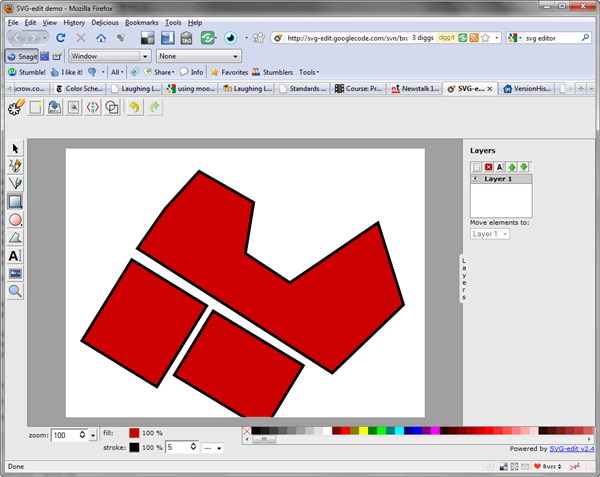Select the arrow Select tool
This screenshot has height=477, width=600.
point(15,148)
